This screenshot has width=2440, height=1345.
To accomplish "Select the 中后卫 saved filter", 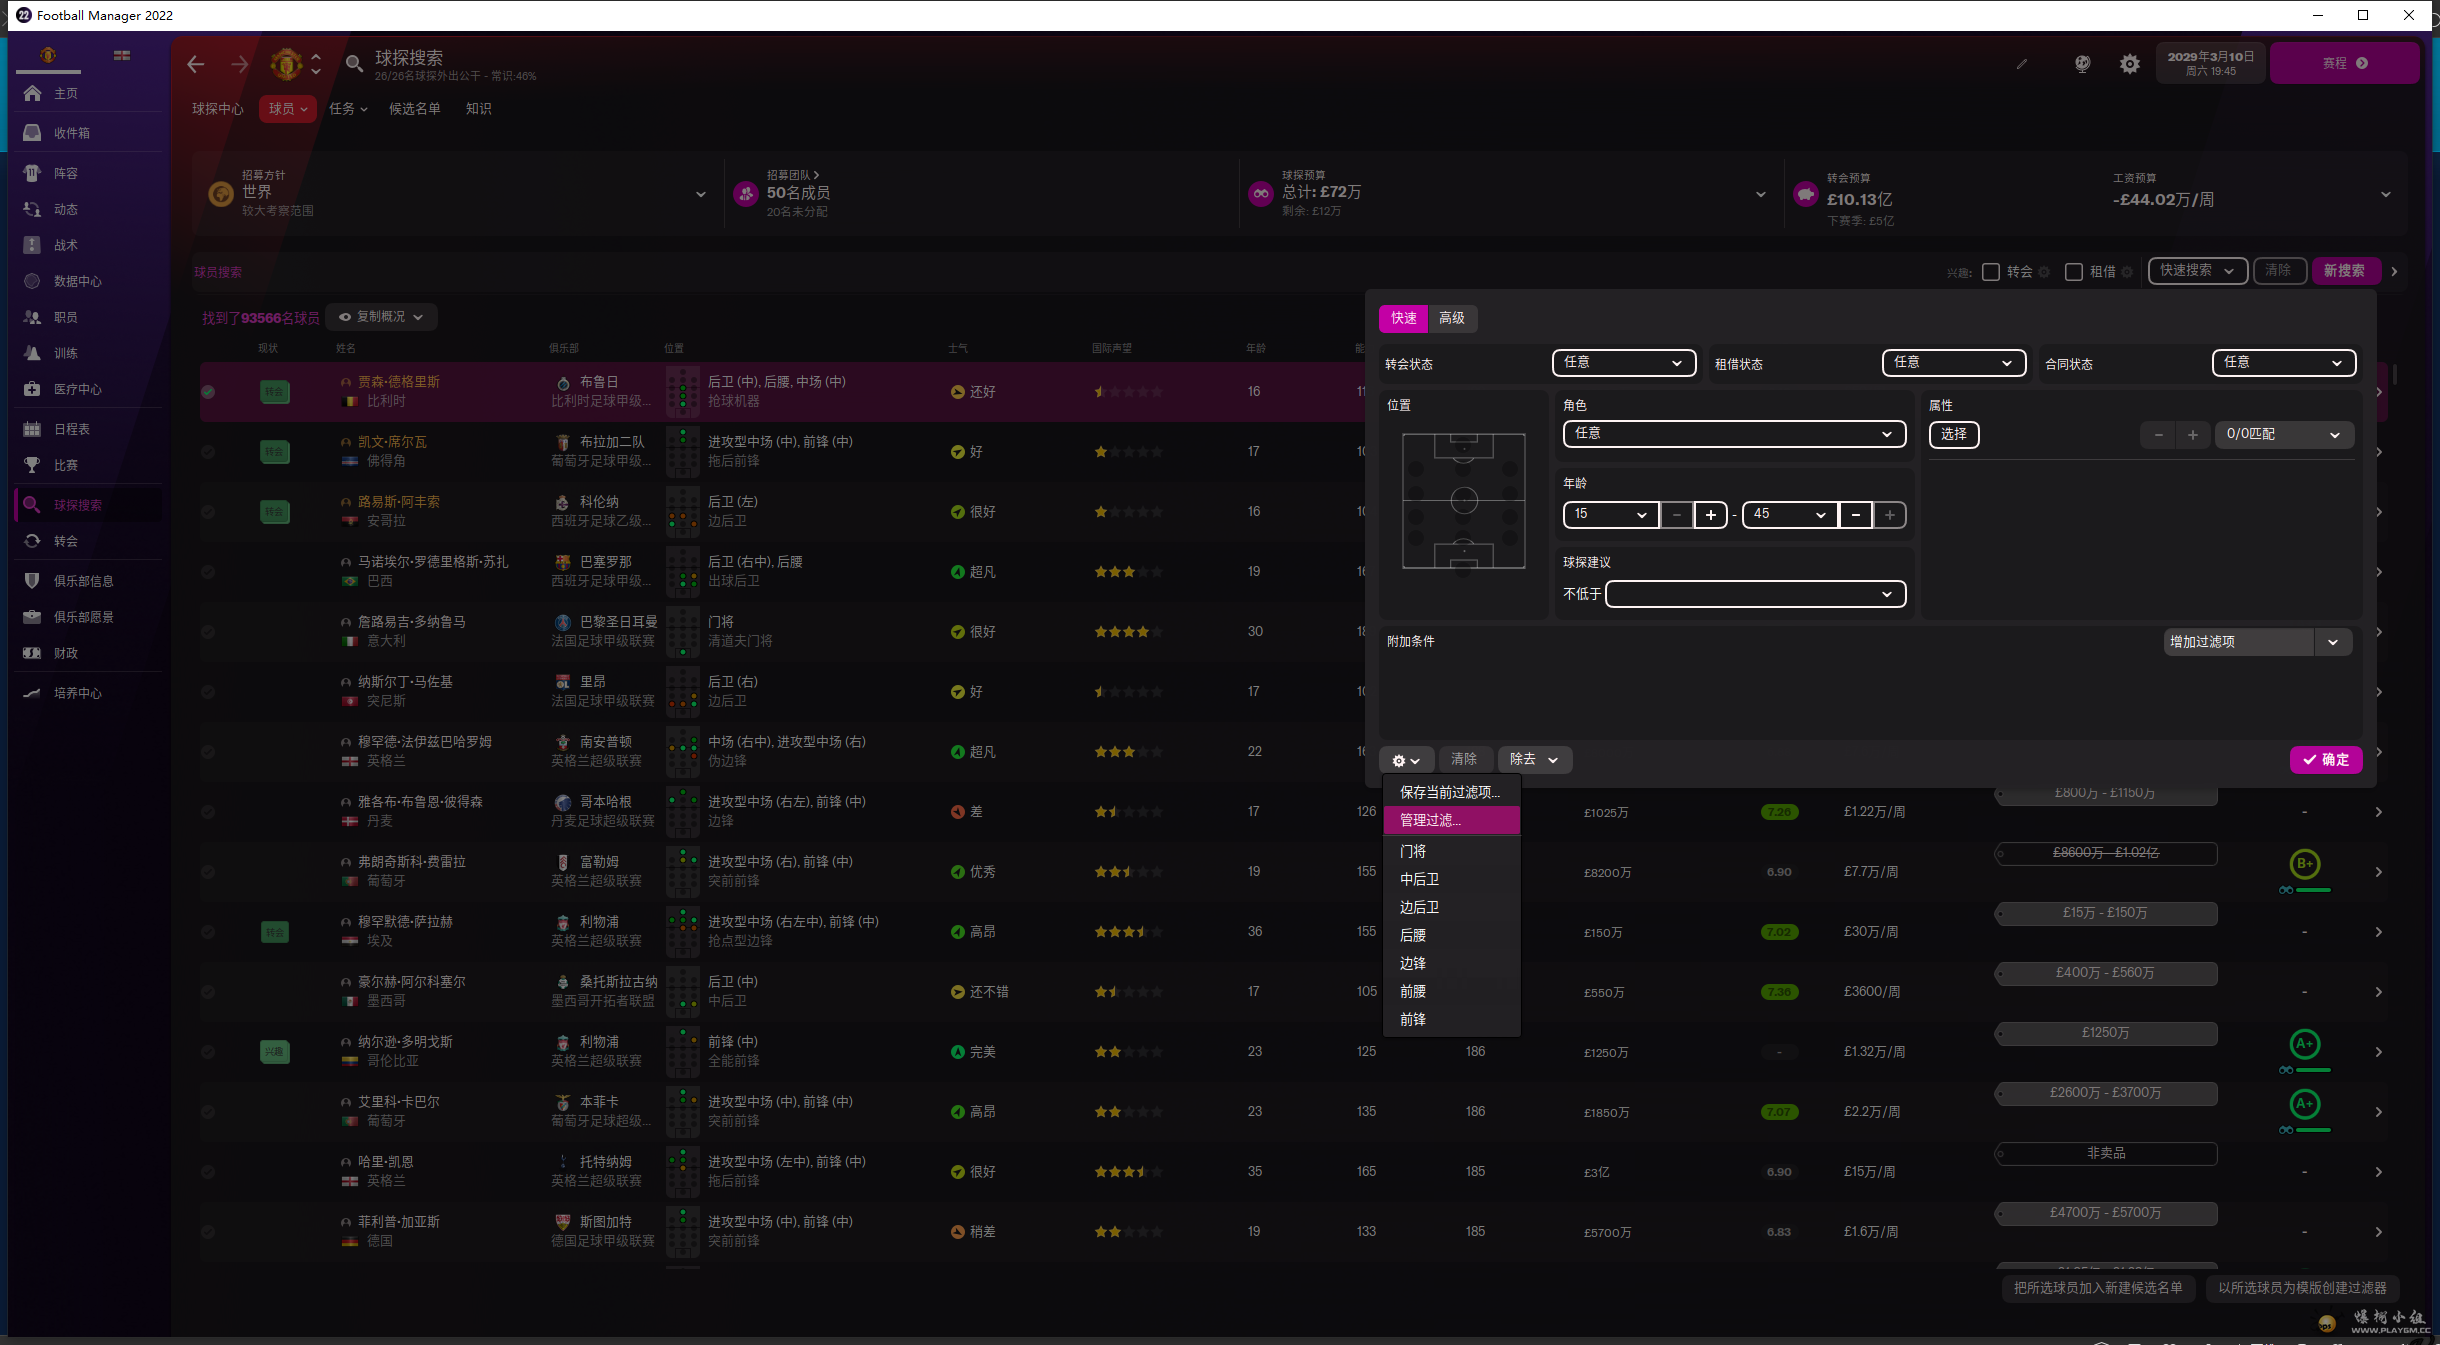I will coord(1451,880).
